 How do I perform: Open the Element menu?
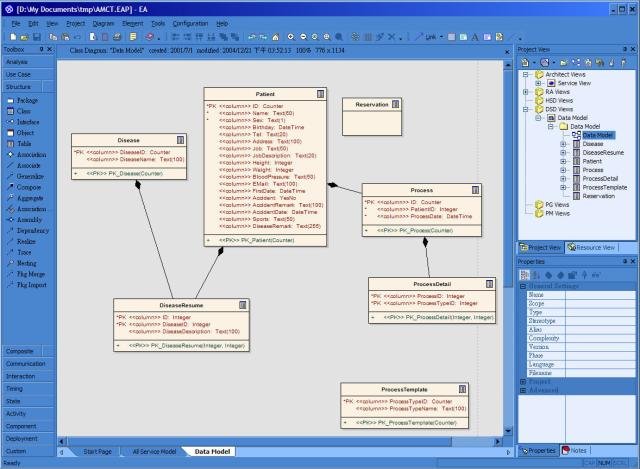point(133,24)
